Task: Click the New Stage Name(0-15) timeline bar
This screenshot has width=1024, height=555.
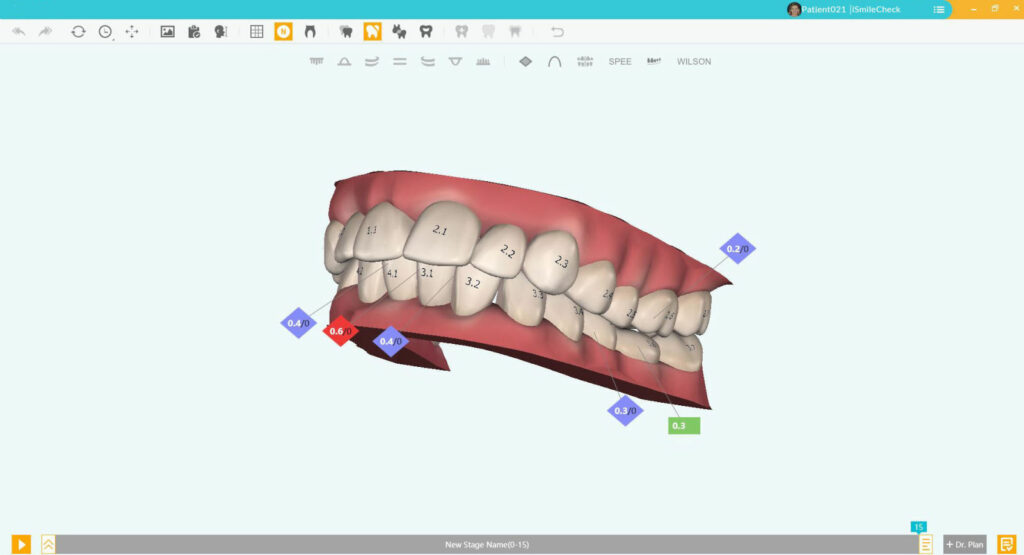Action: [487, 544]
